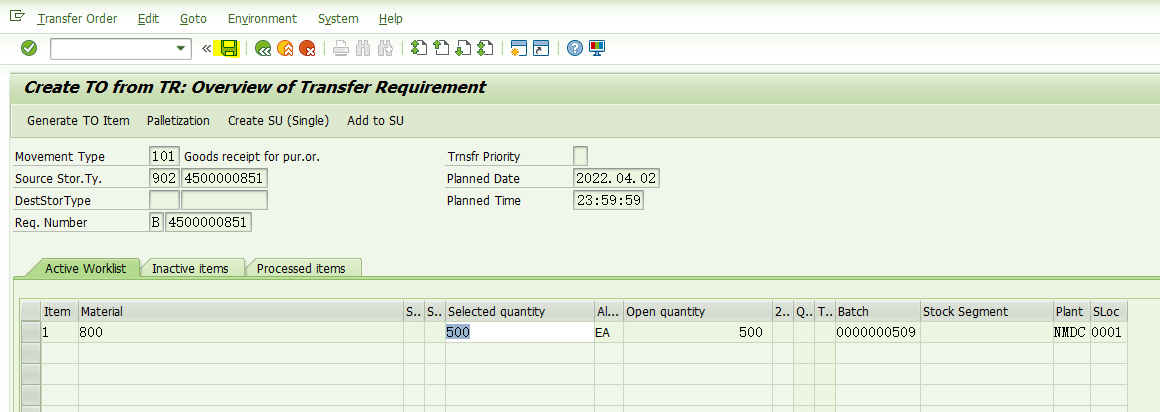Viewport: 1160px width, 412px height.
Task: Select row 1 using its row selector
Action: click(x=29, y=332)
